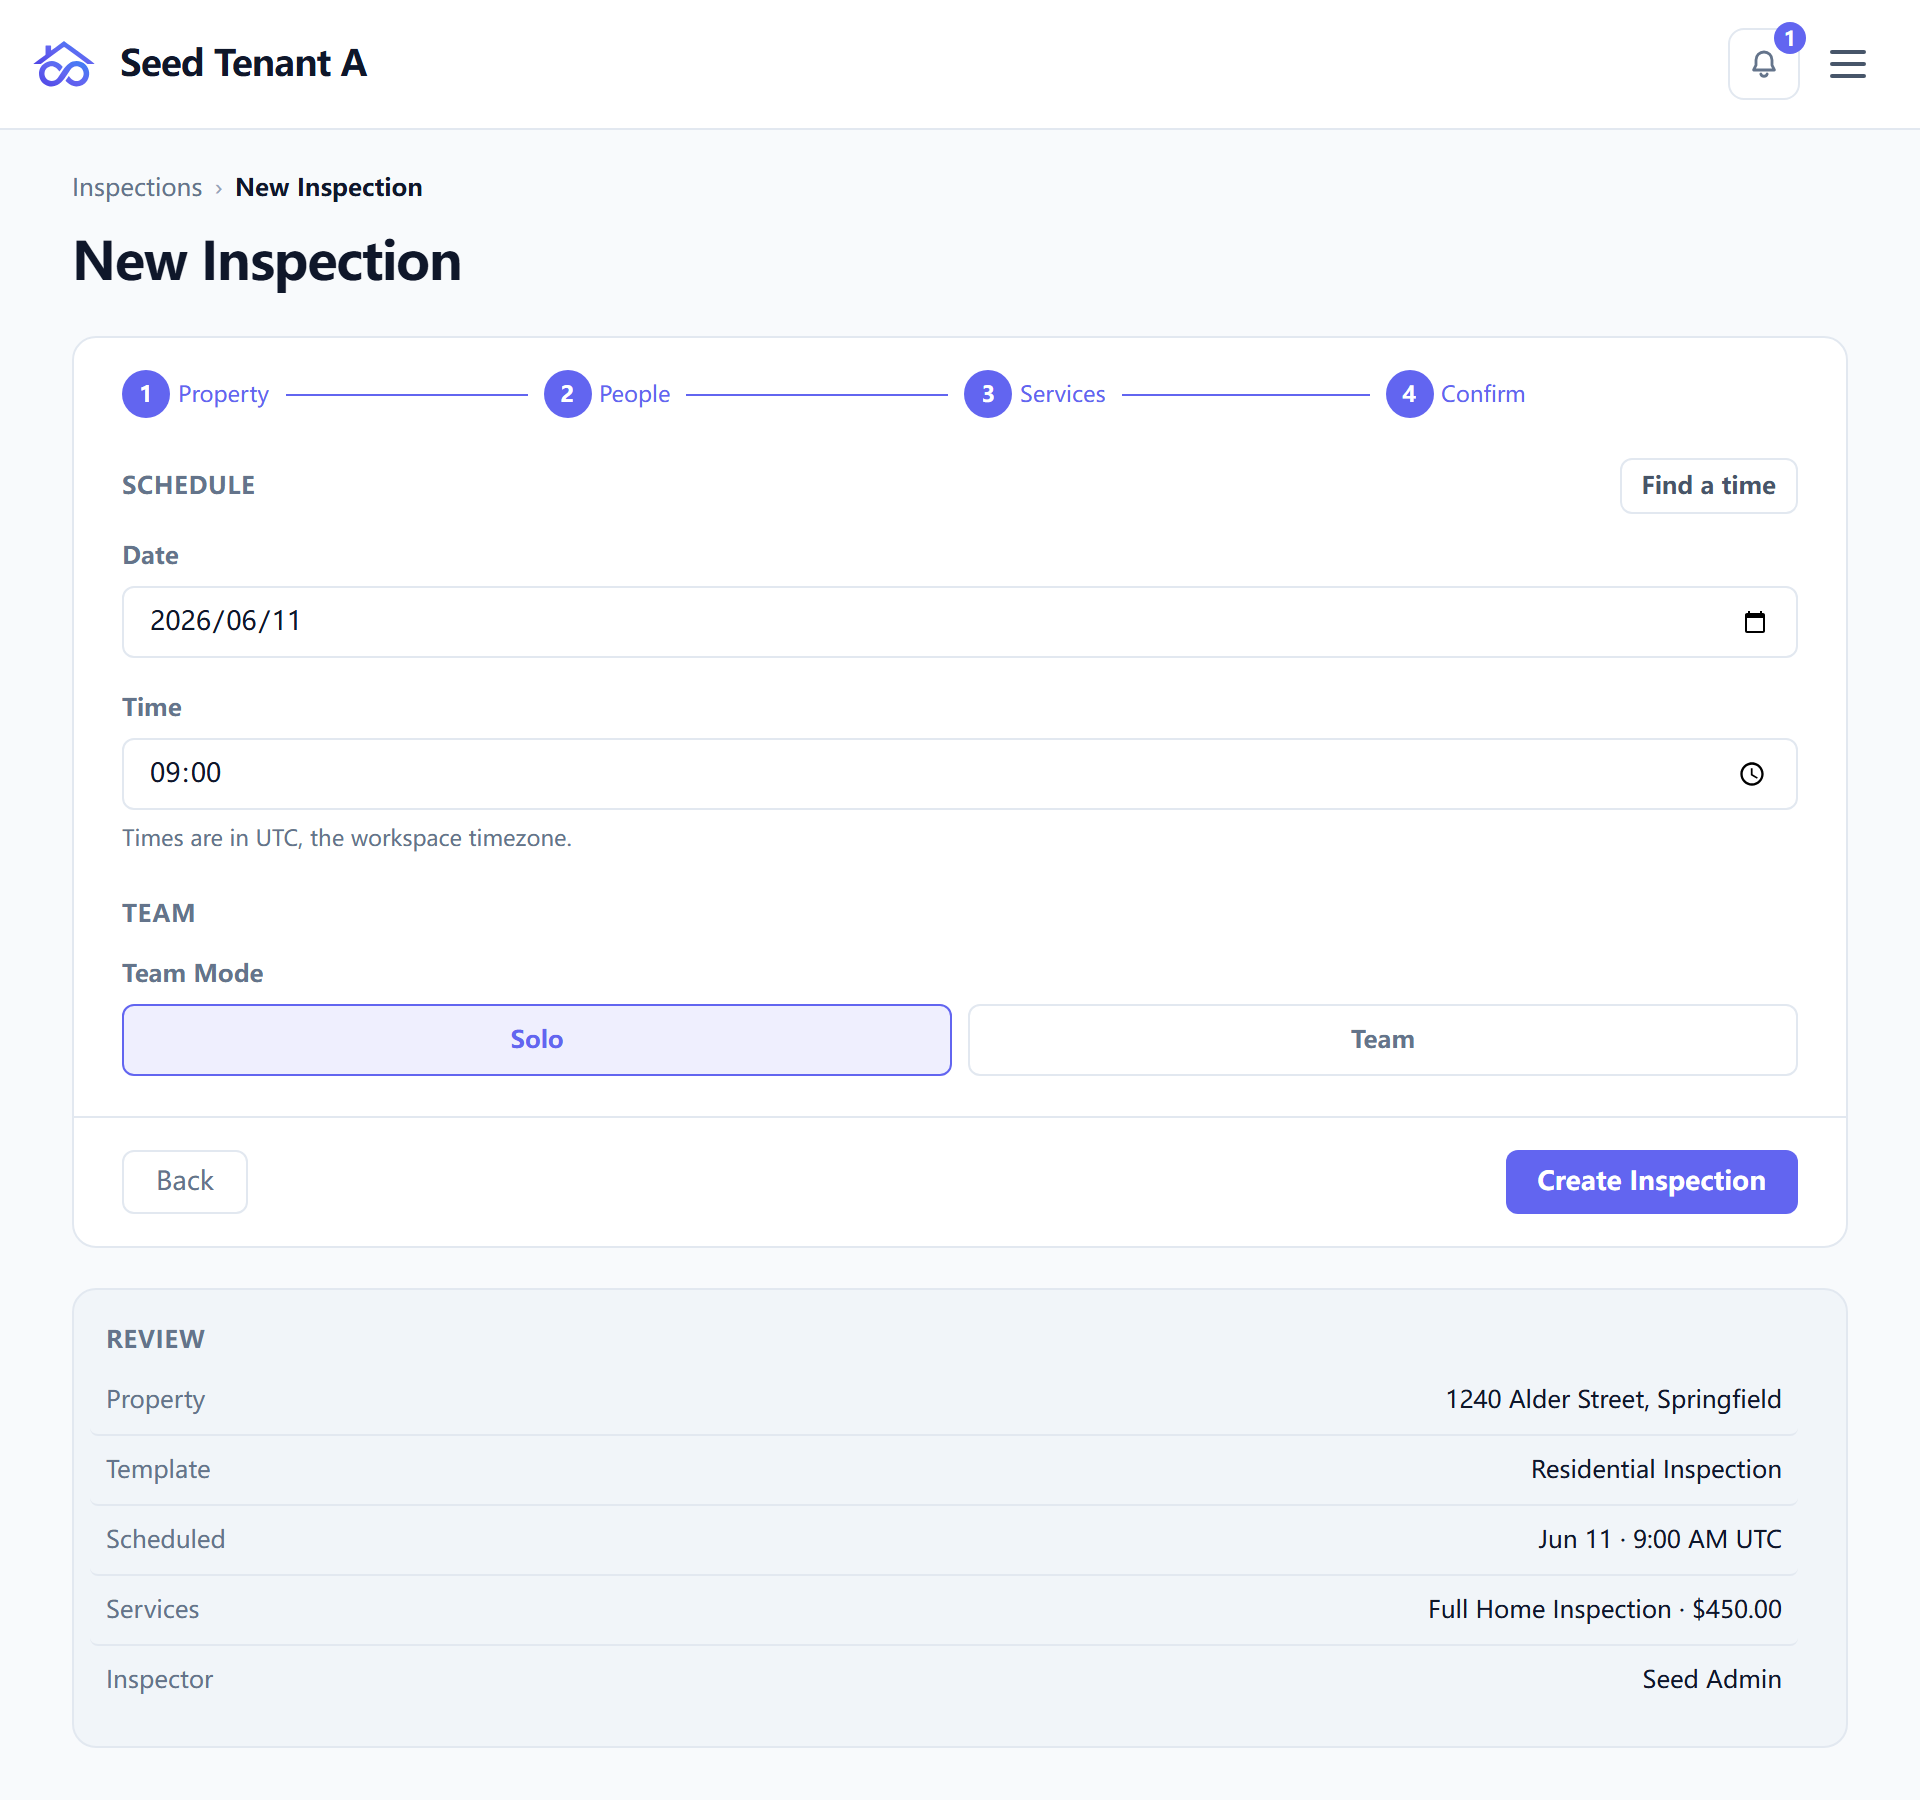Viewport: 1920px width, 1800px height.
Task: Go to the Services step label
Action: tap(1063, 394)
